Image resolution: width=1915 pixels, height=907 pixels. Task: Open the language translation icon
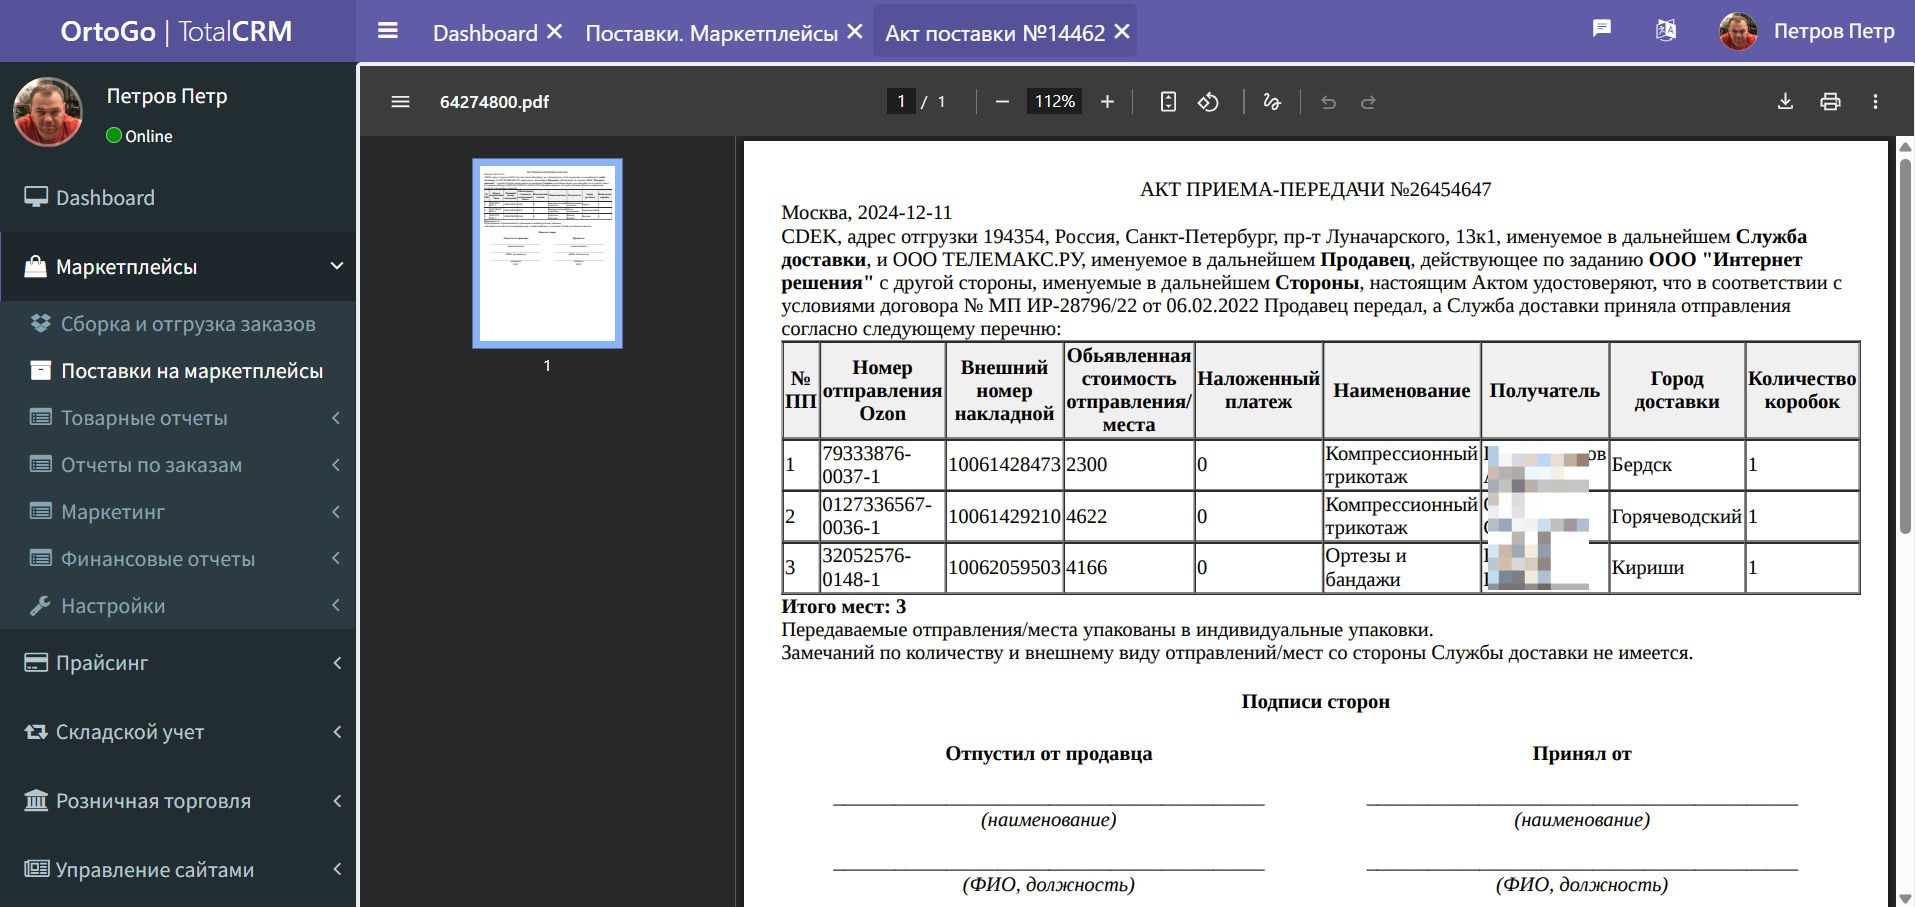(1665, 30)
